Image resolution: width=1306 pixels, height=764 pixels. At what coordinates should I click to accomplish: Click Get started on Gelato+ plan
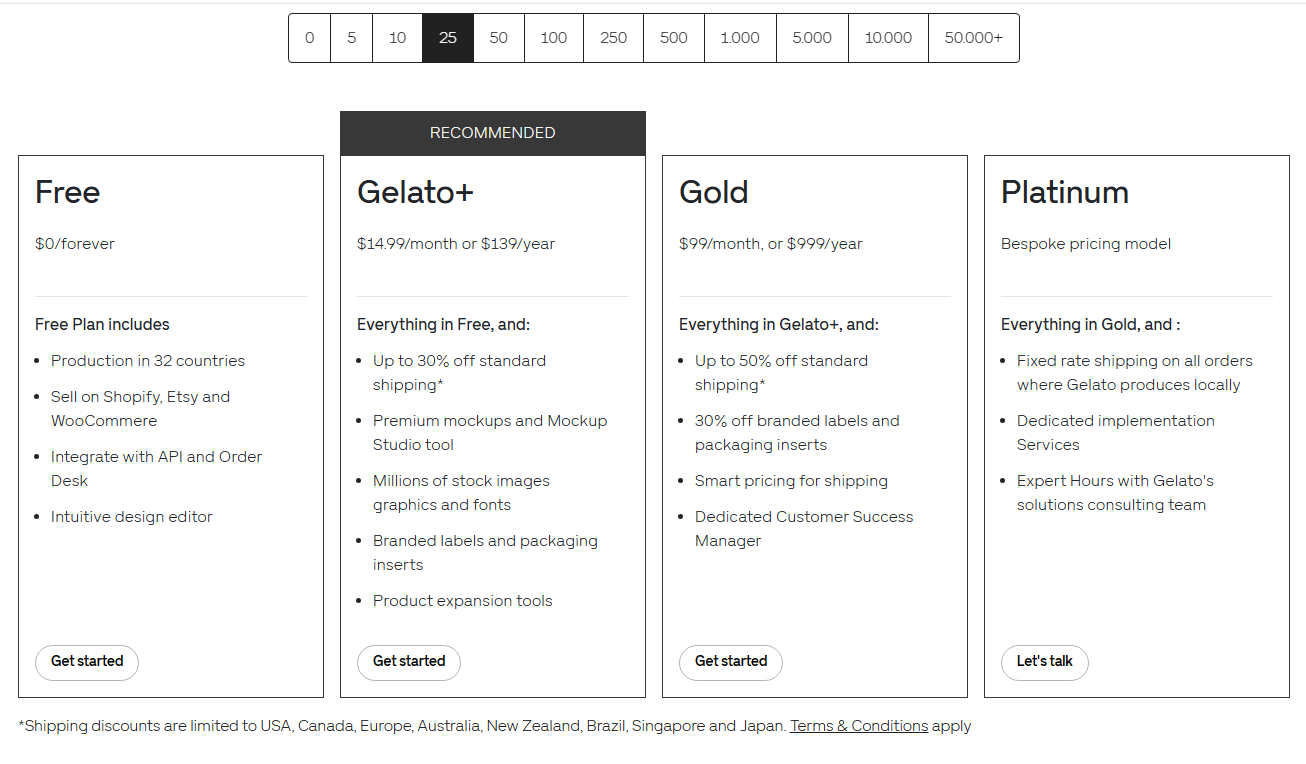point(409,662)
